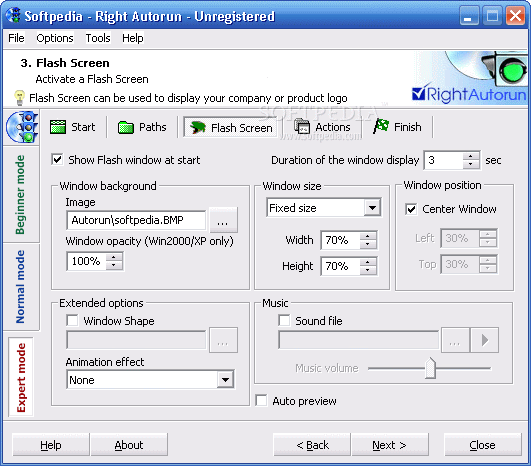Go to the Finish step tab

coord(398,127)
